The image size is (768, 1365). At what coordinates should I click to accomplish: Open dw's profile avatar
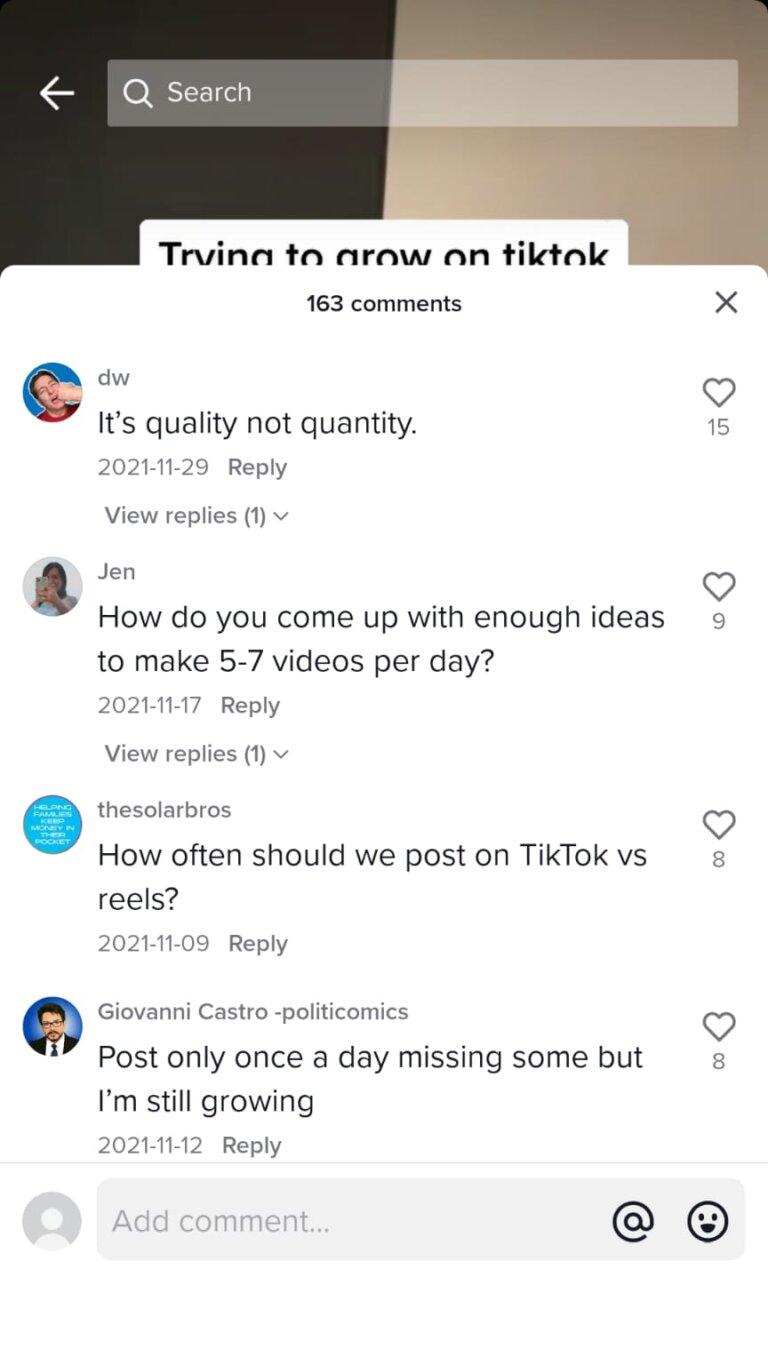[52, 391]
